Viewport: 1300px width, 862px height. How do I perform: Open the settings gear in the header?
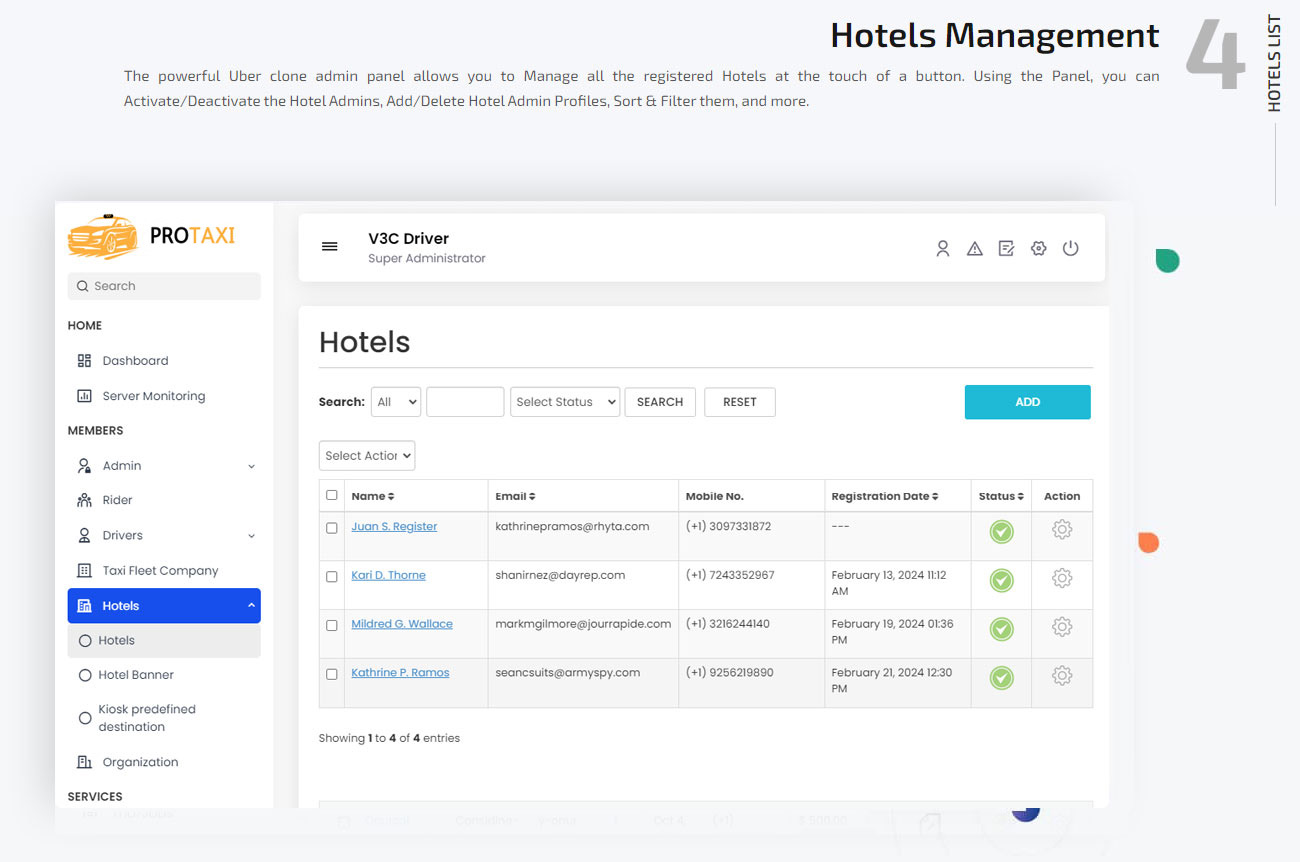click(1038, 248)
